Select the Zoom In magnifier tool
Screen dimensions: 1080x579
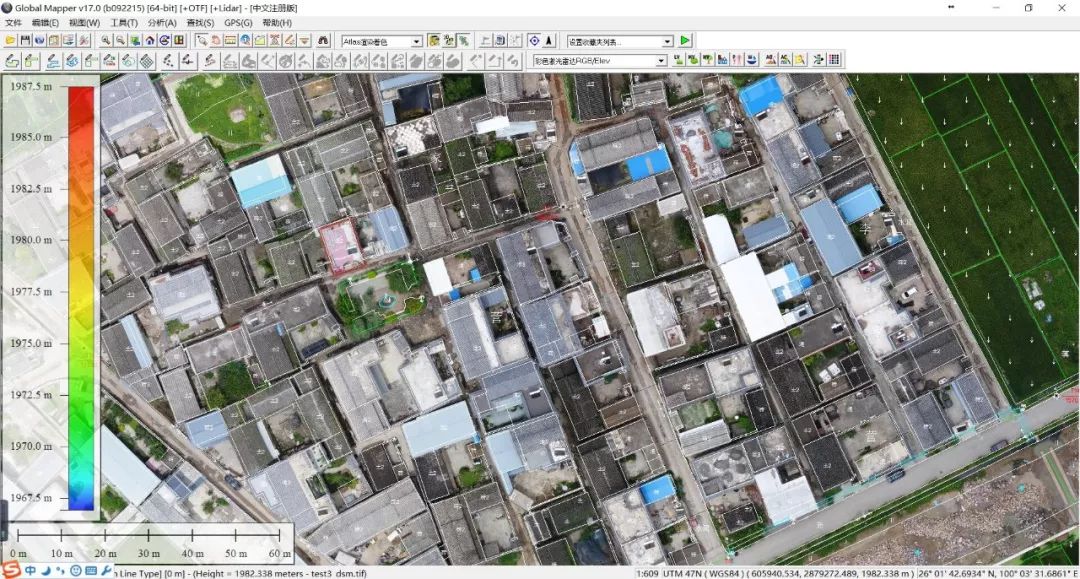pos(106,41)
